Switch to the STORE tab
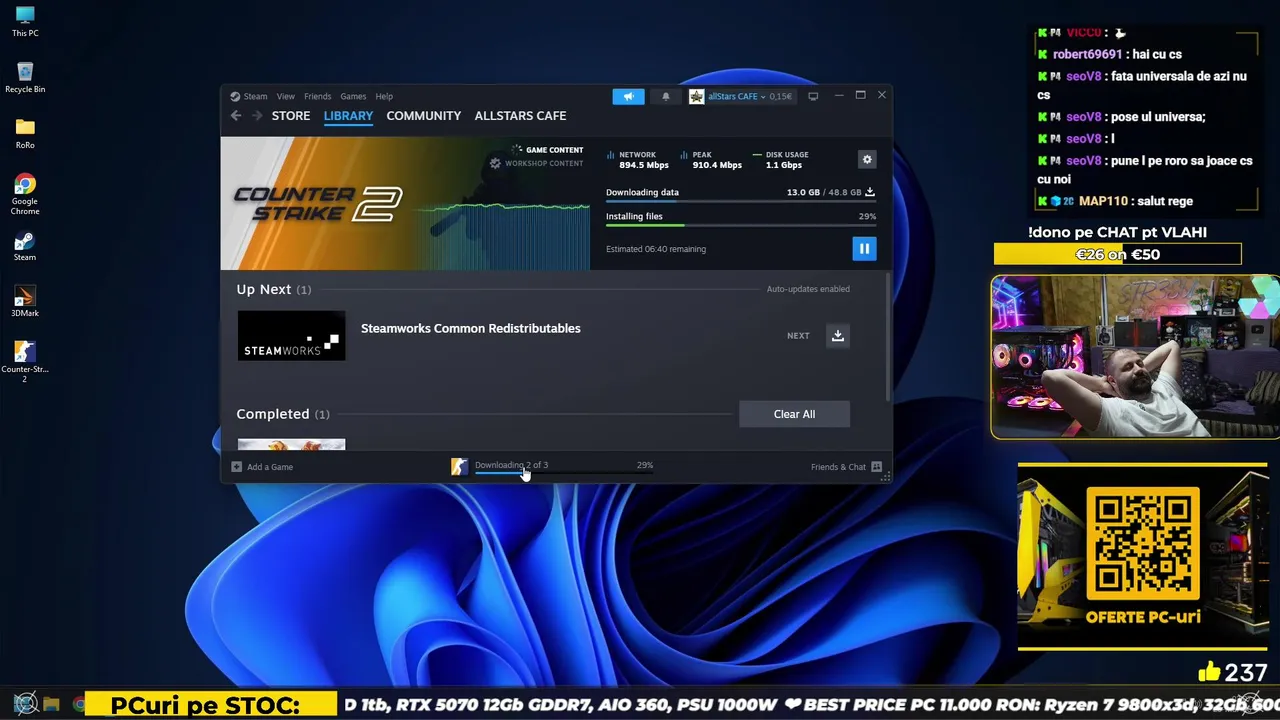Screen dimensions: 1280x720 pos(291,116)
